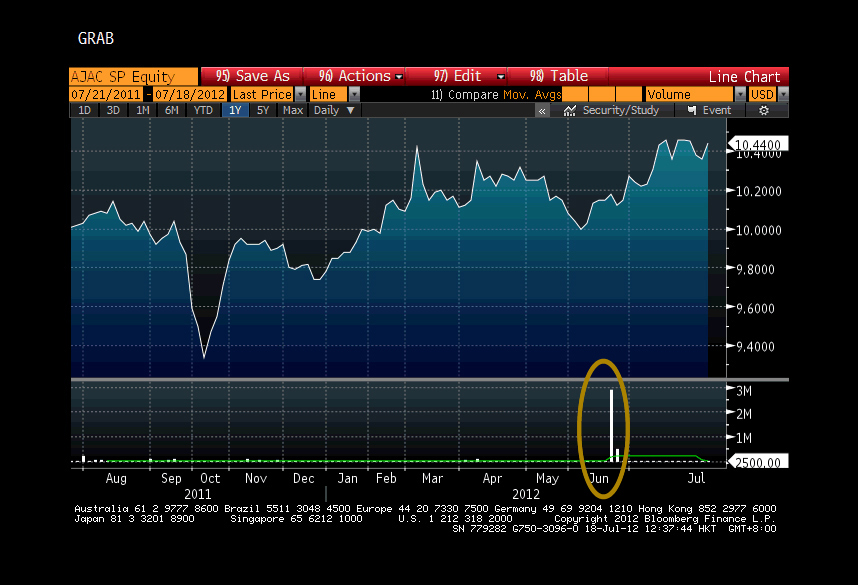Change the Daily periodicity dropdown
This screenshot has width=858, height=585.
coord(334,111)
